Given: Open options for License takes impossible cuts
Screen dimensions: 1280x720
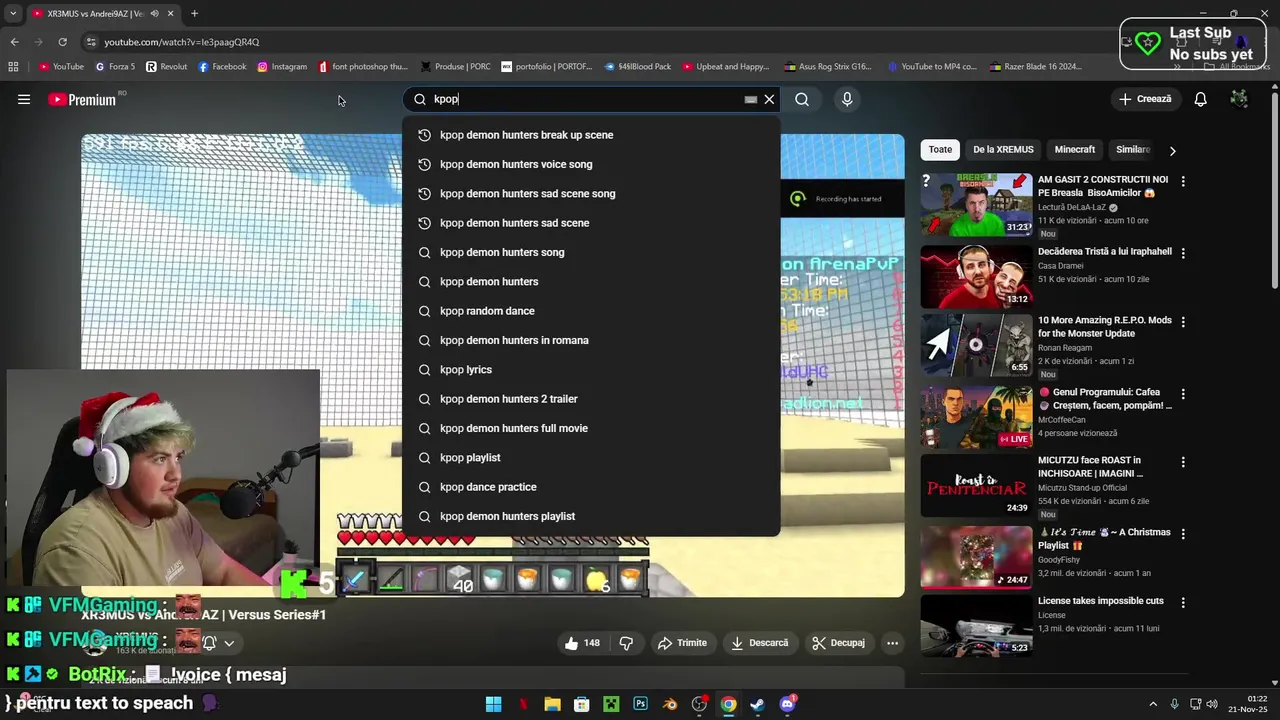Looking at the screenshot, I should click(1183, 602).
